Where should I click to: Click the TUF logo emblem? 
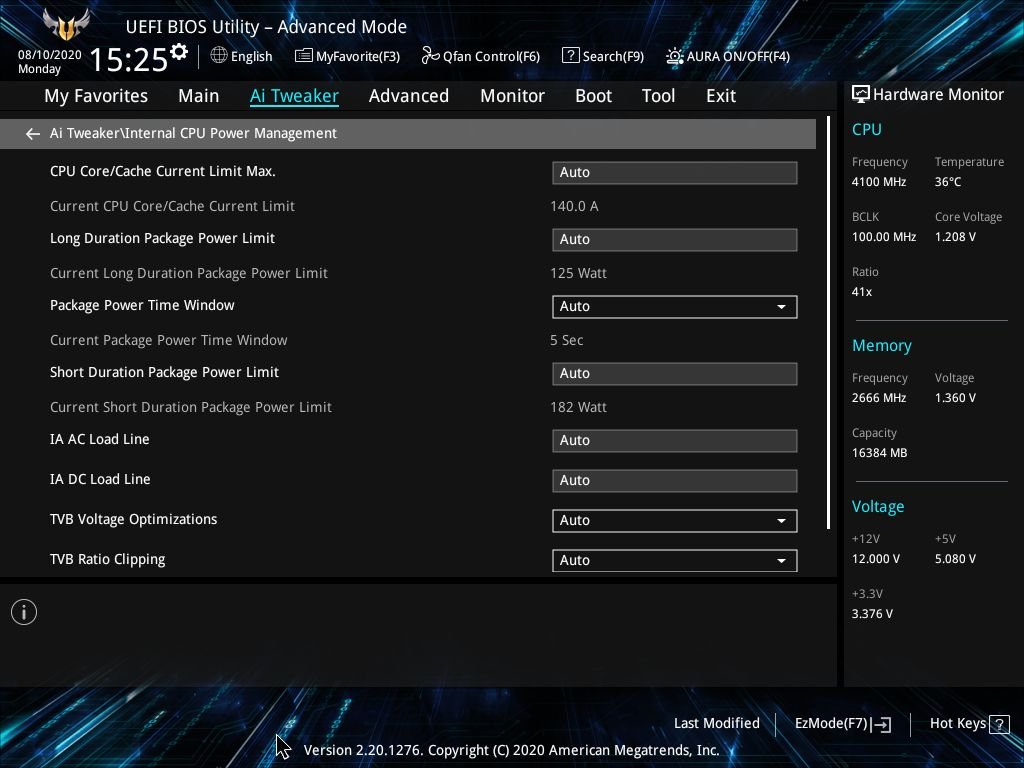[x=65, y=25]
